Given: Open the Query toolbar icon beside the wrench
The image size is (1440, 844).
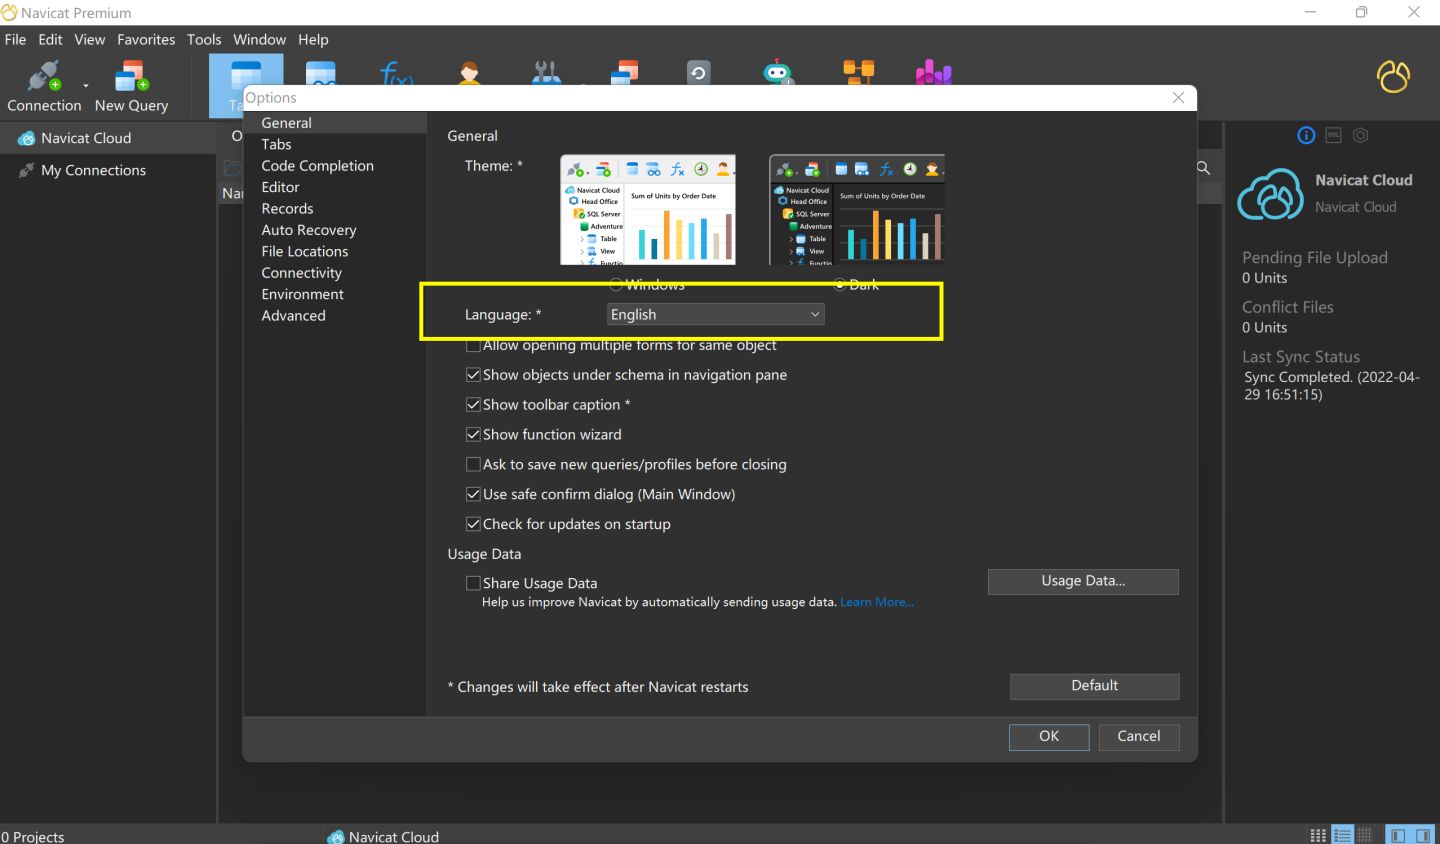Looking at the screenshot, I should [624, 73].
